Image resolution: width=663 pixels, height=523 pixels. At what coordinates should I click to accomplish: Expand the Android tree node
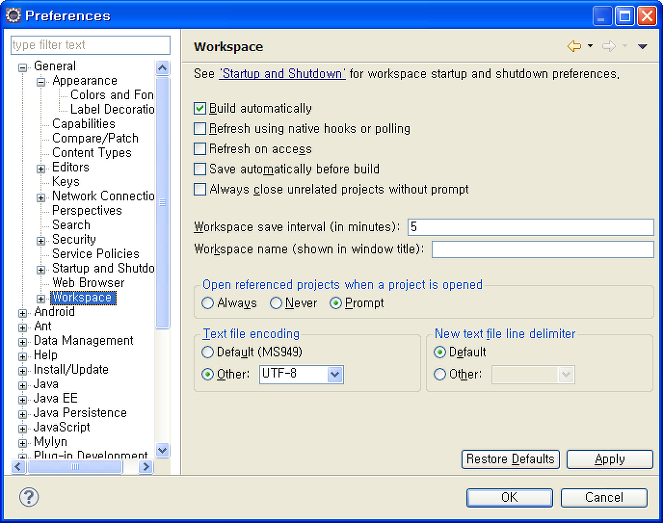pos(23,313)
